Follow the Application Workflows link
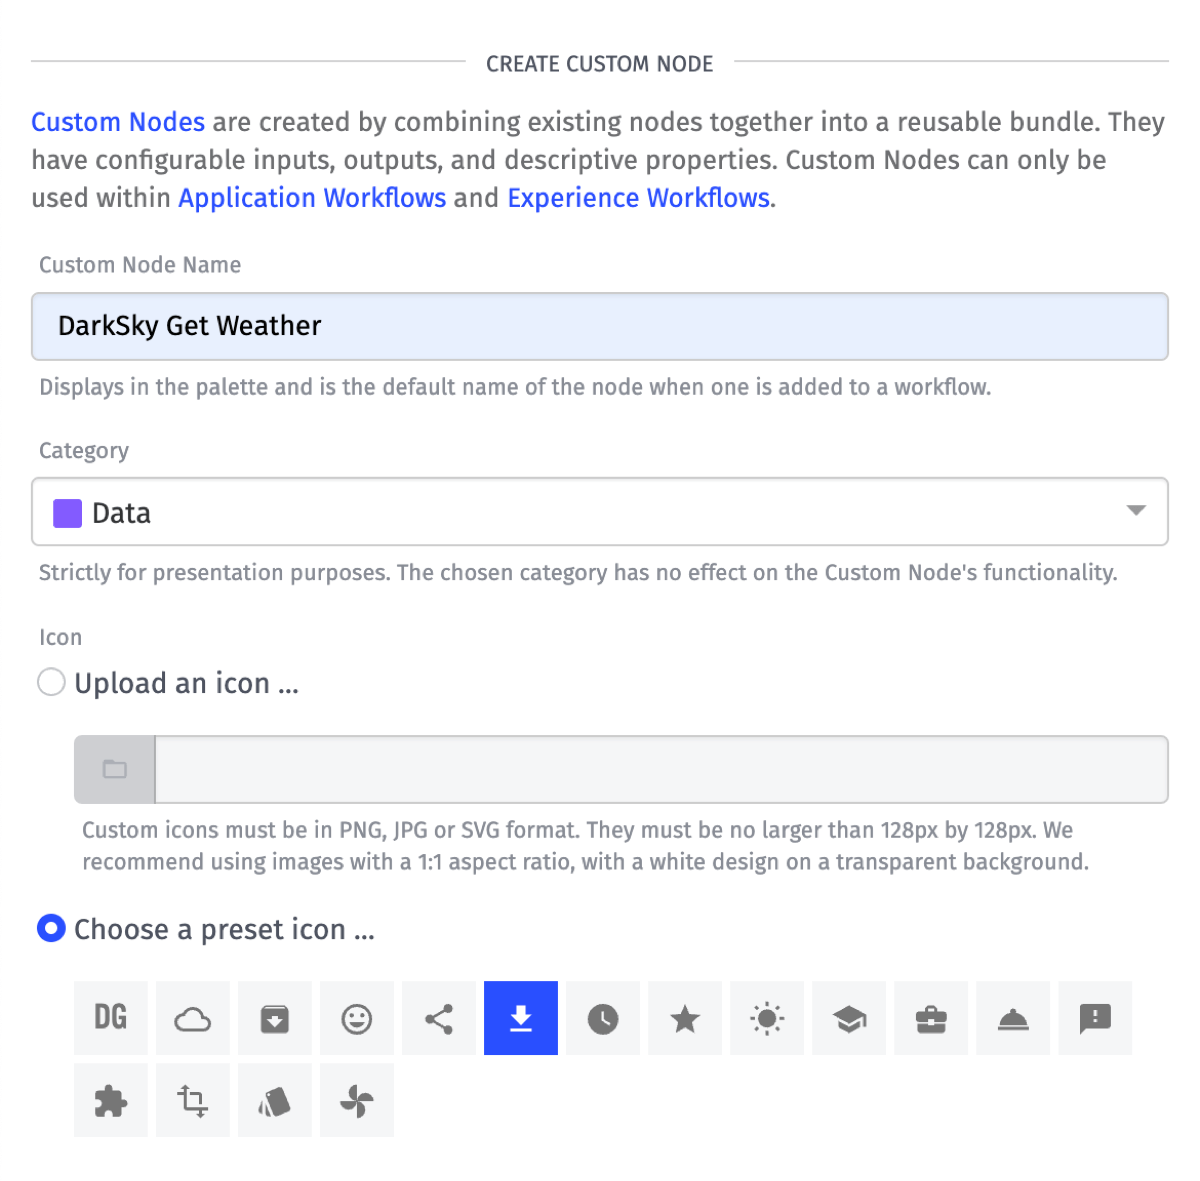The width and height of the screenshot is (1200, 1181). pyautogui.click(x=312, y=198)
